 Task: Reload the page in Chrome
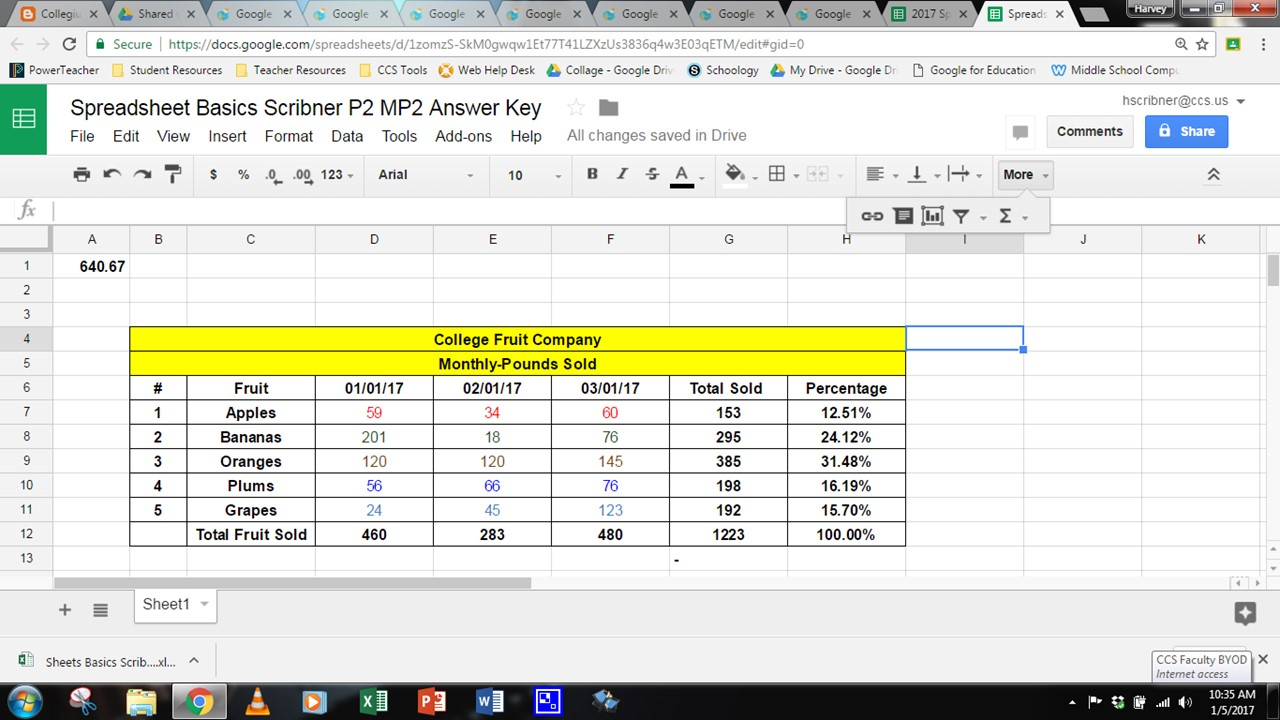[69, 44]
